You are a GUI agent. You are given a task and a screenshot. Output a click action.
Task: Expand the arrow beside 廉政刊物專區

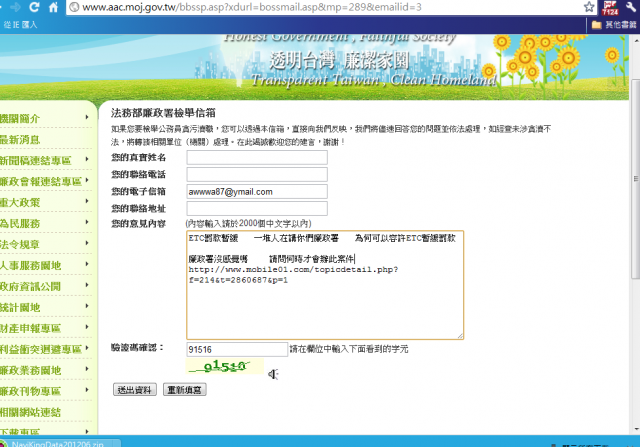click(87, 390)
